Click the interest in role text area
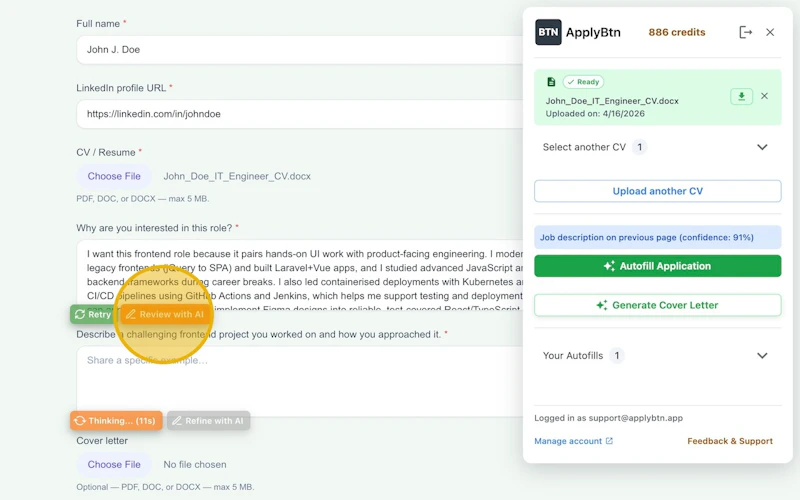The image size is (800, 500). coord(299,276)
